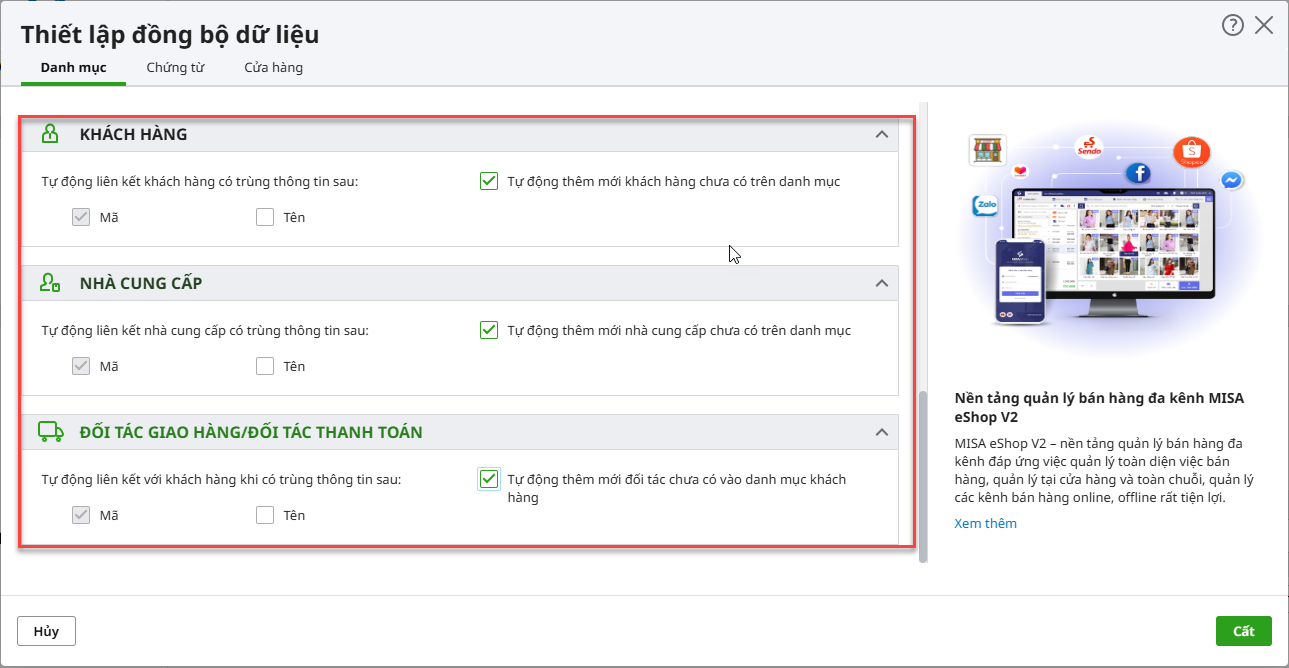
Task: Uncheck auto-add new suppliers checkbox
Action: point(489,331)
